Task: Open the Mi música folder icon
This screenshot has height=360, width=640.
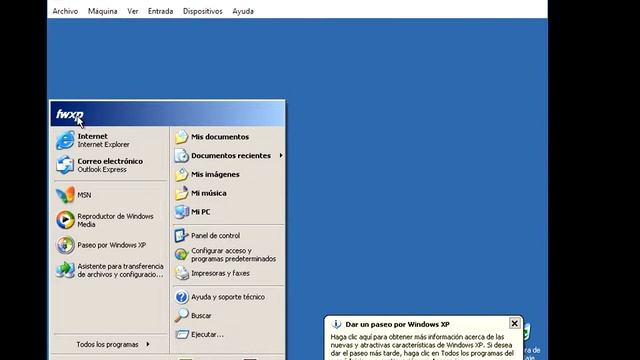Action: (x=182, y=193)
